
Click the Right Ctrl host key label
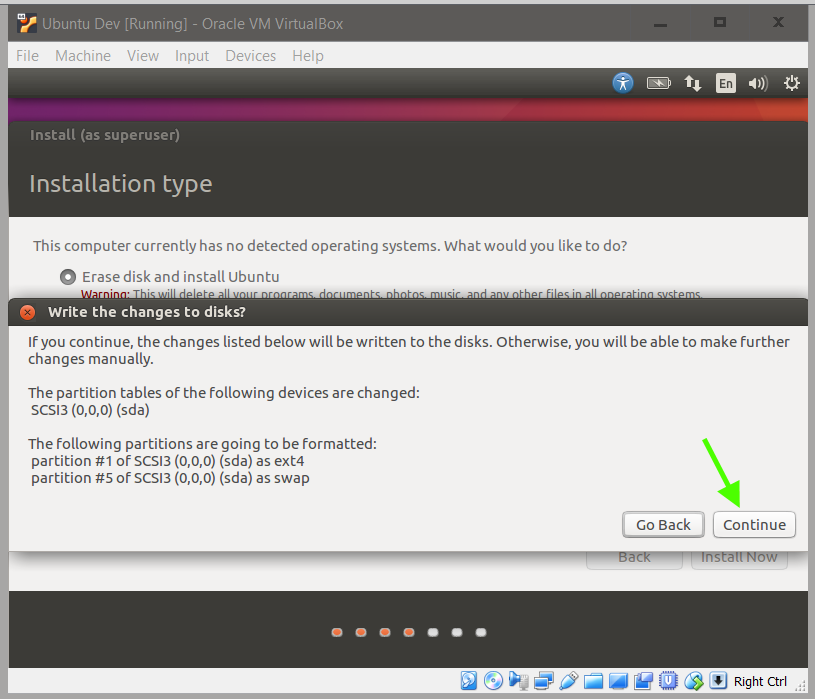[x=760, y=681]
